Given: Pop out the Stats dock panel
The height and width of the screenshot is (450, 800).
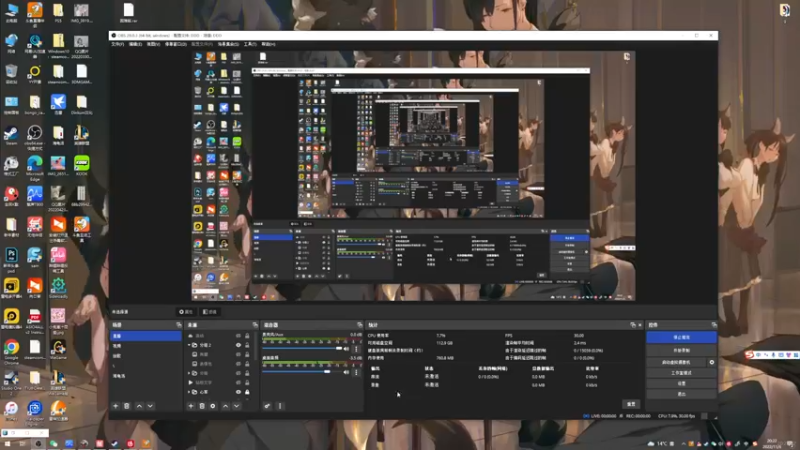Looking at the screenshot, I should [x=633, y=324].
